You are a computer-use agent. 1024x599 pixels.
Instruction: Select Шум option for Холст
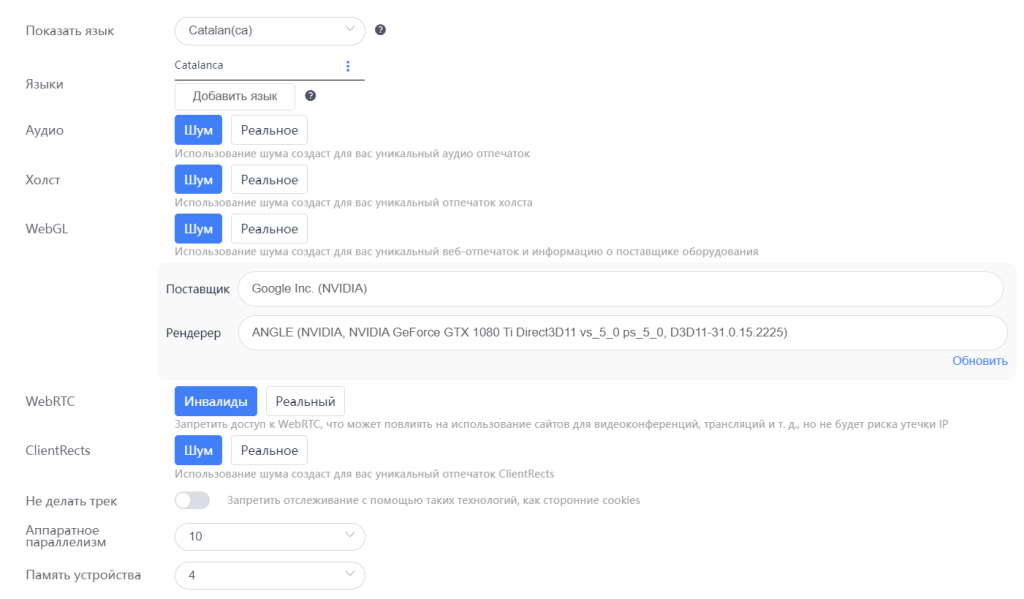pos(198,180)
